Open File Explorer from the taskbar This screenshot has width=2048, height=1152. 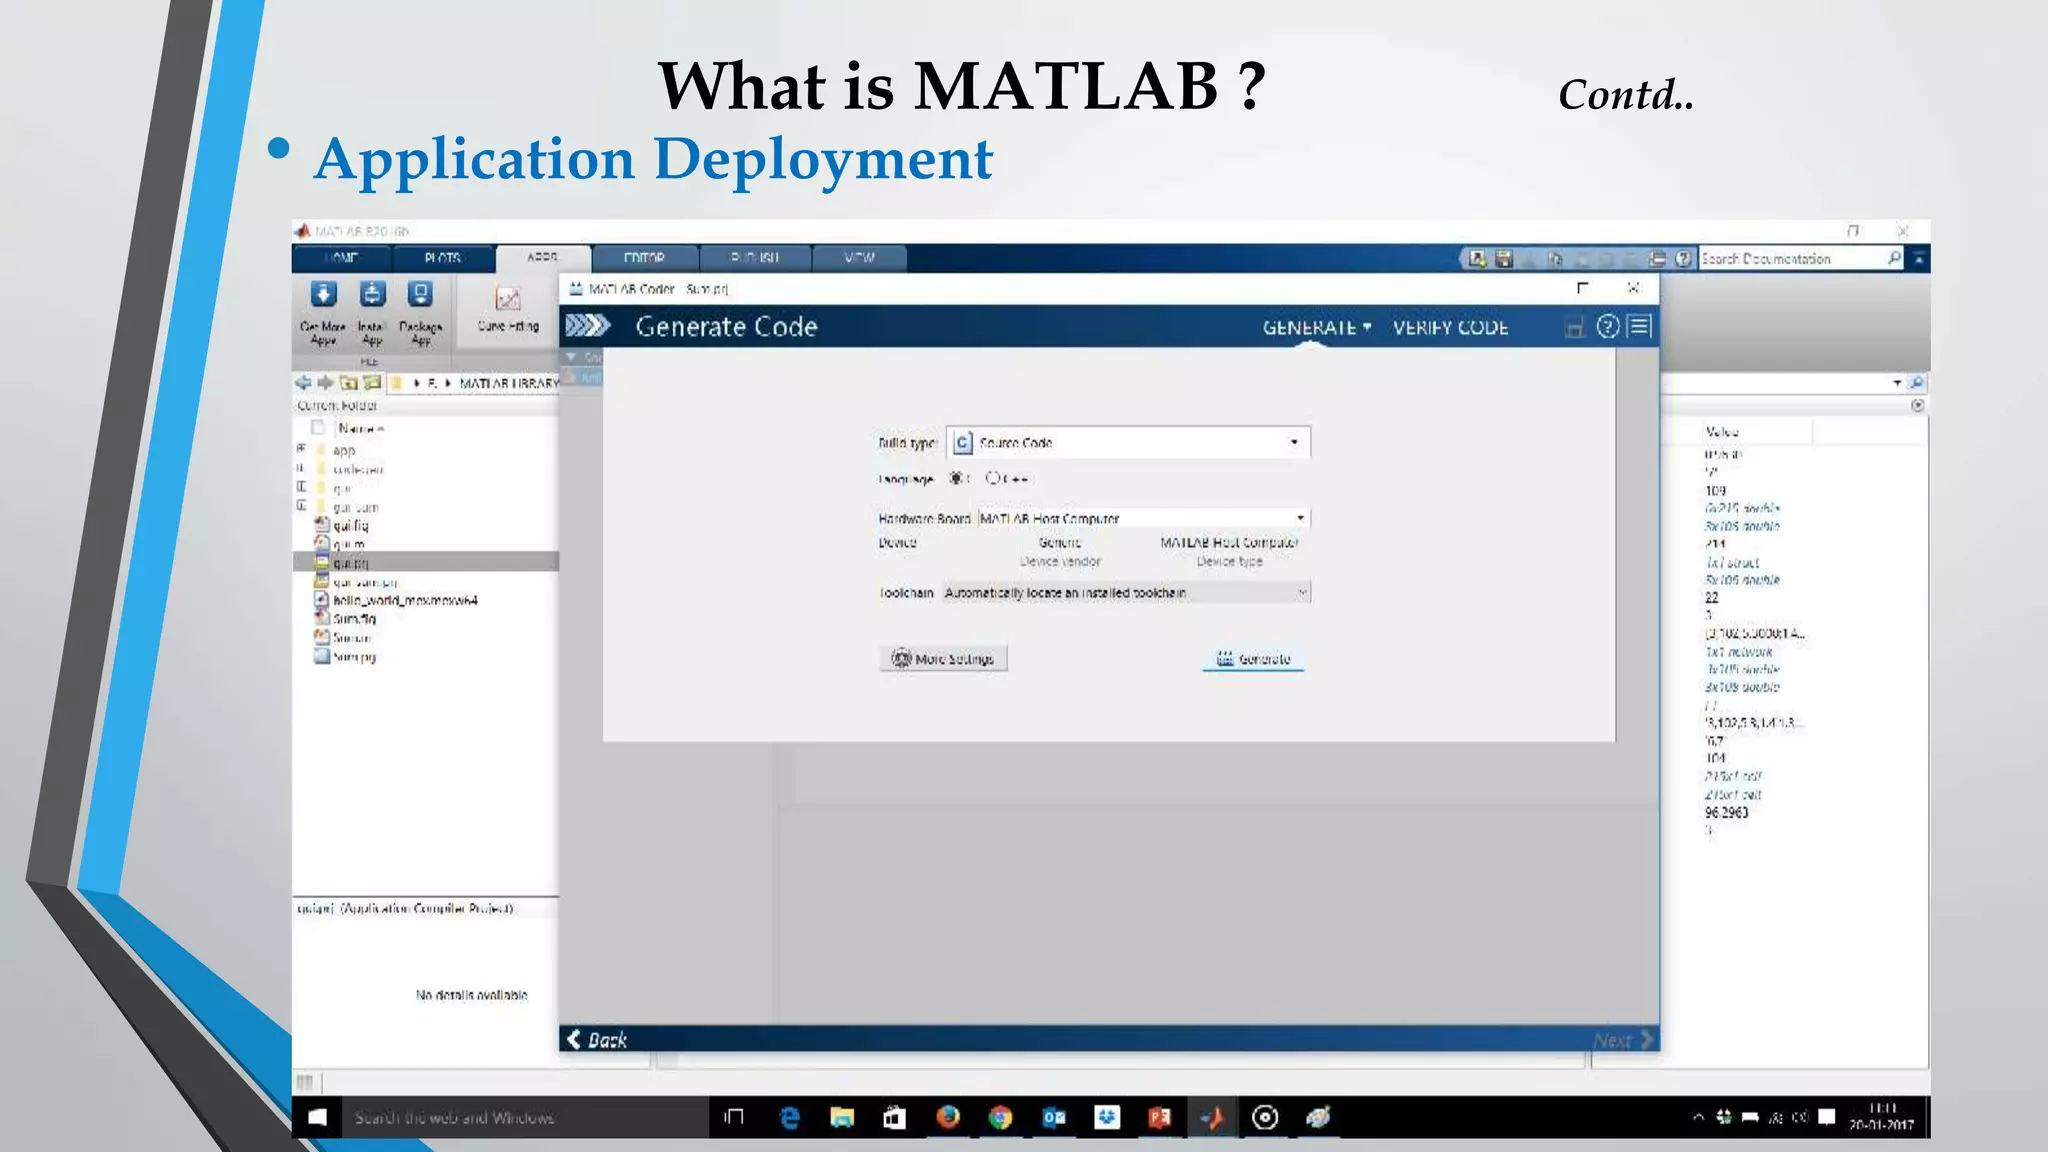(x=842, y=1118)
